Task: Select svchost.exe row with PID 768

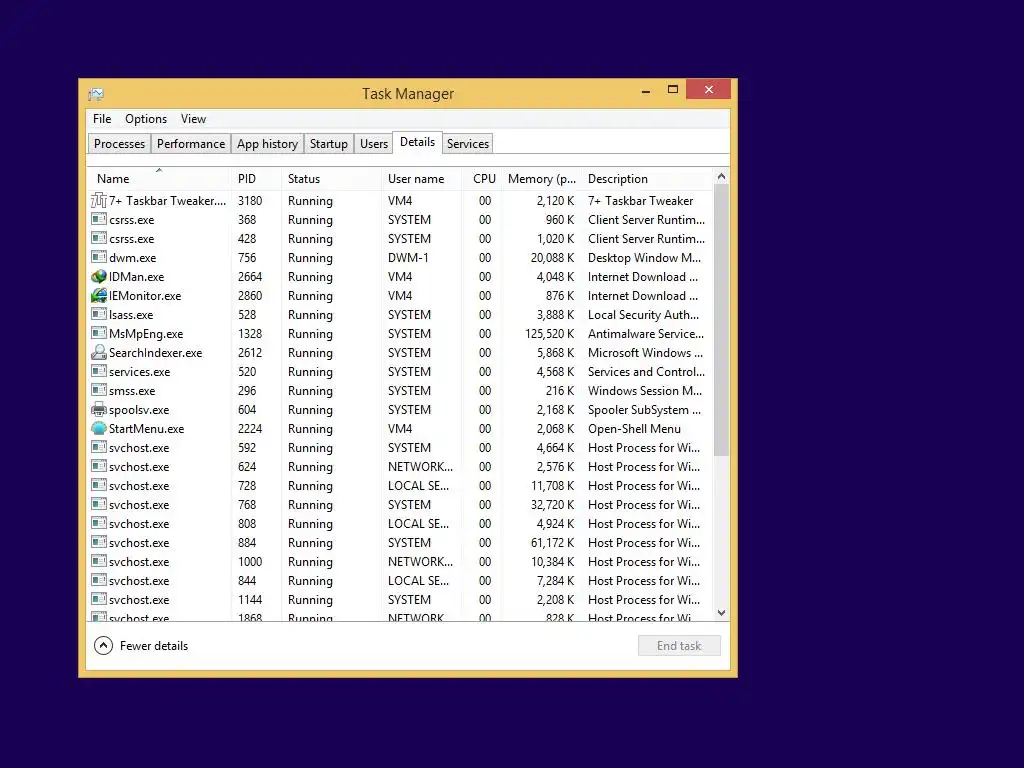Action: click(400, 505)
